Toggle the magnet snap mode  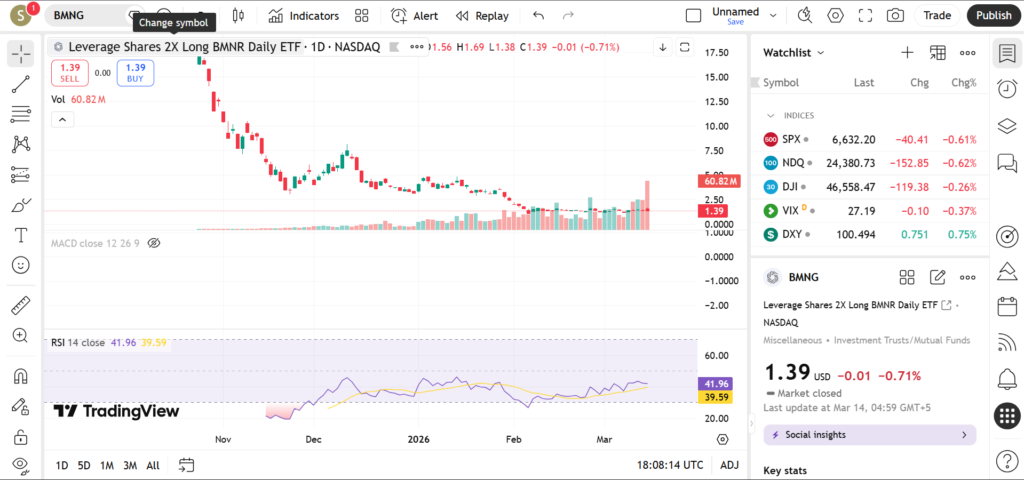[x=21, y=377]
